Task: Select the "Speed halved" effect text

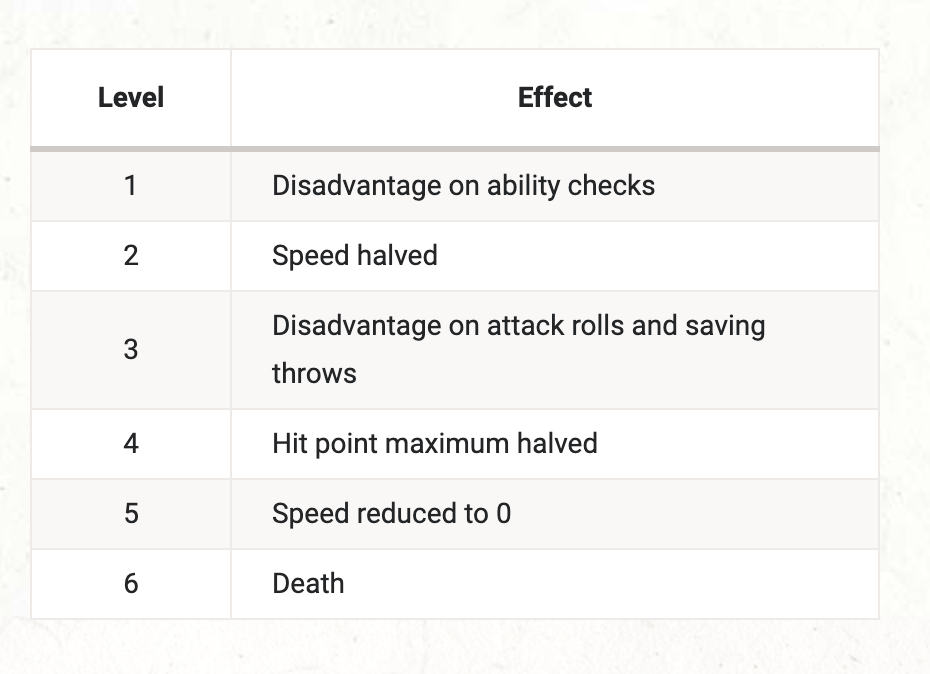Action: [x=355, y=256]
